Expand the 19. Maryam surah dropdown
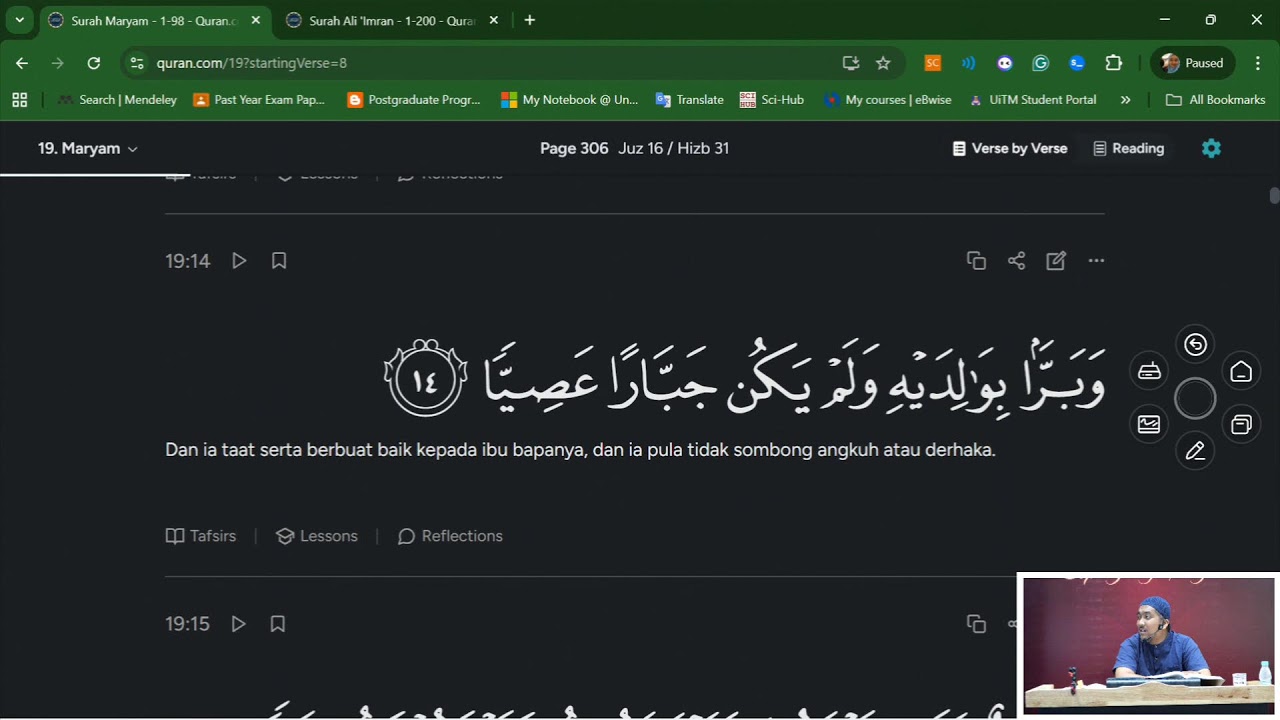This screenshot has width=1280, height=720. click(x=88, y=148)
